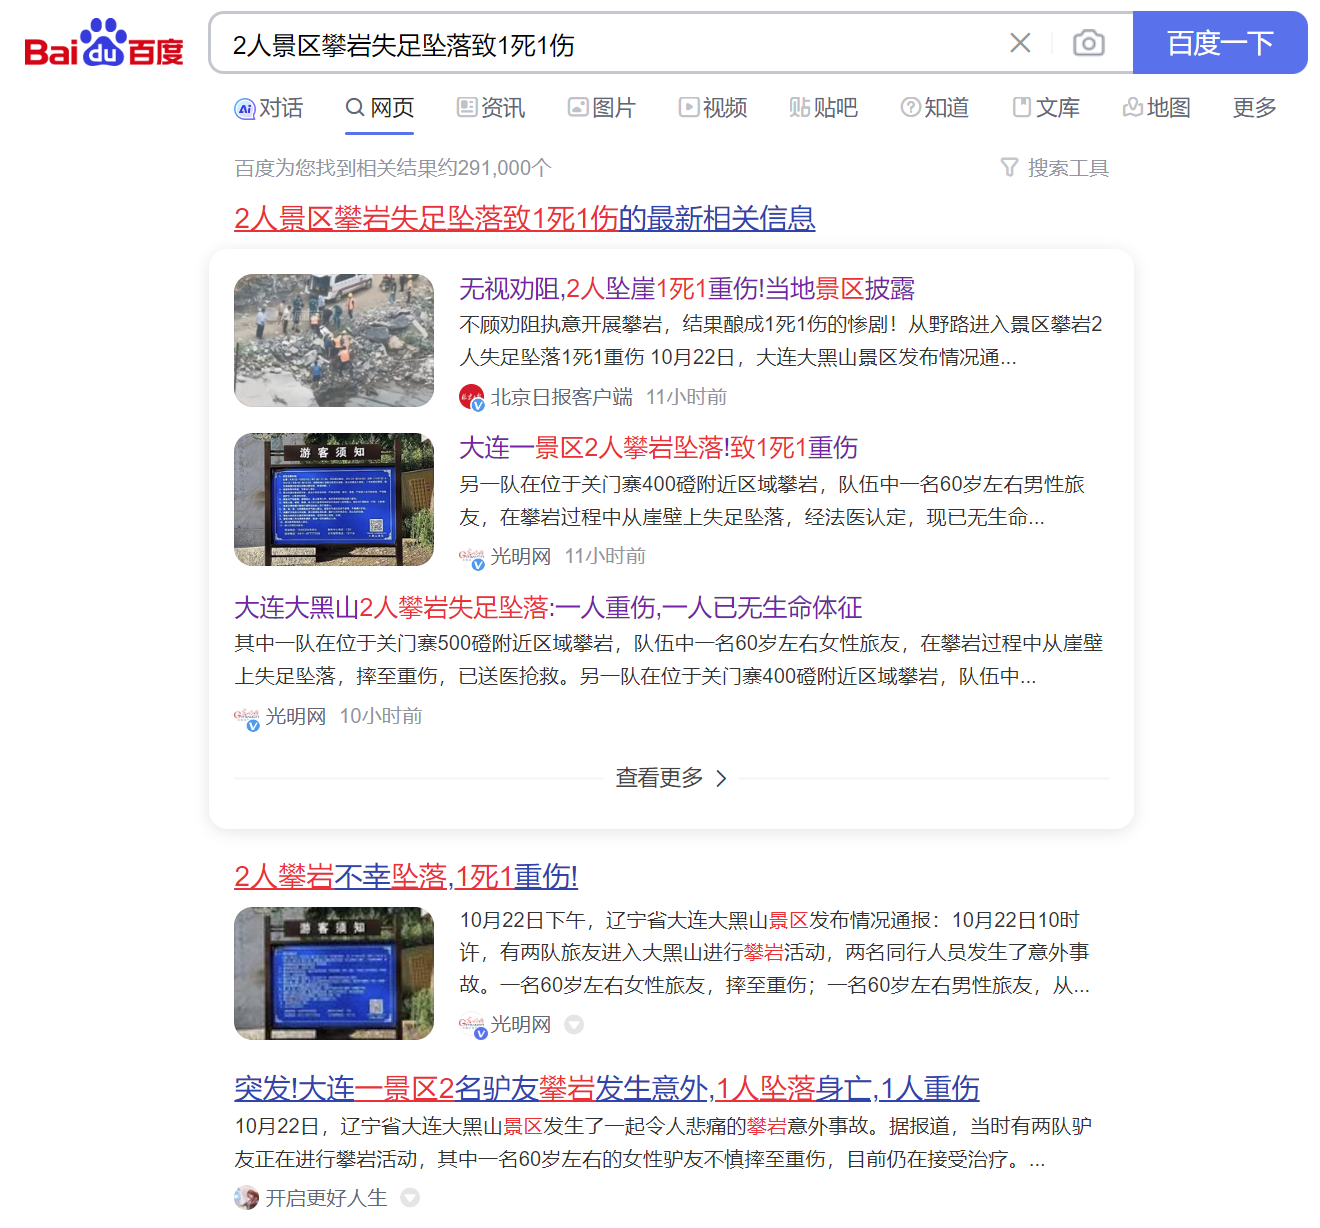Click the 百度一下 search button

coord(1220,43)
